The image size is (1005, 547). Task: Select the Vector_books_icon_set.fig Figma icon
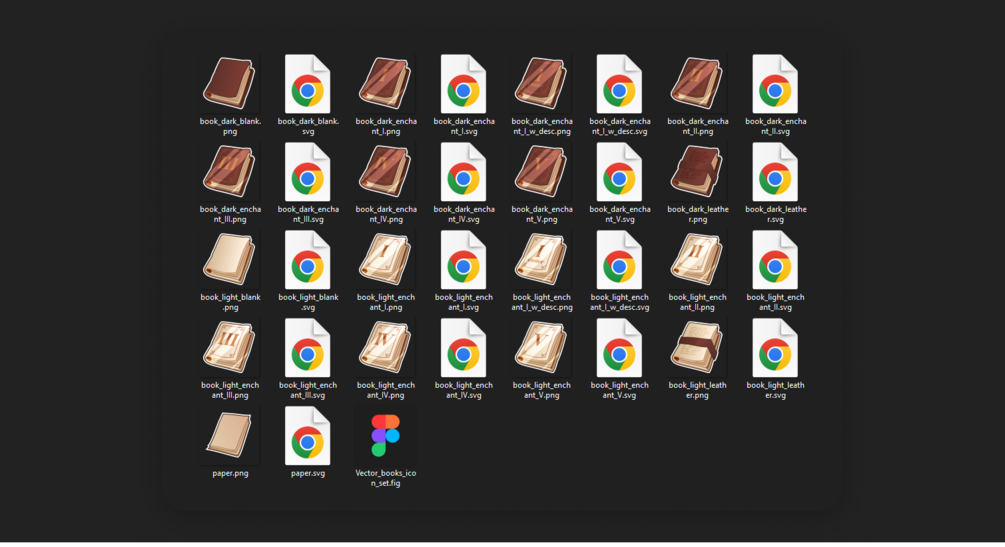point(386,435)
